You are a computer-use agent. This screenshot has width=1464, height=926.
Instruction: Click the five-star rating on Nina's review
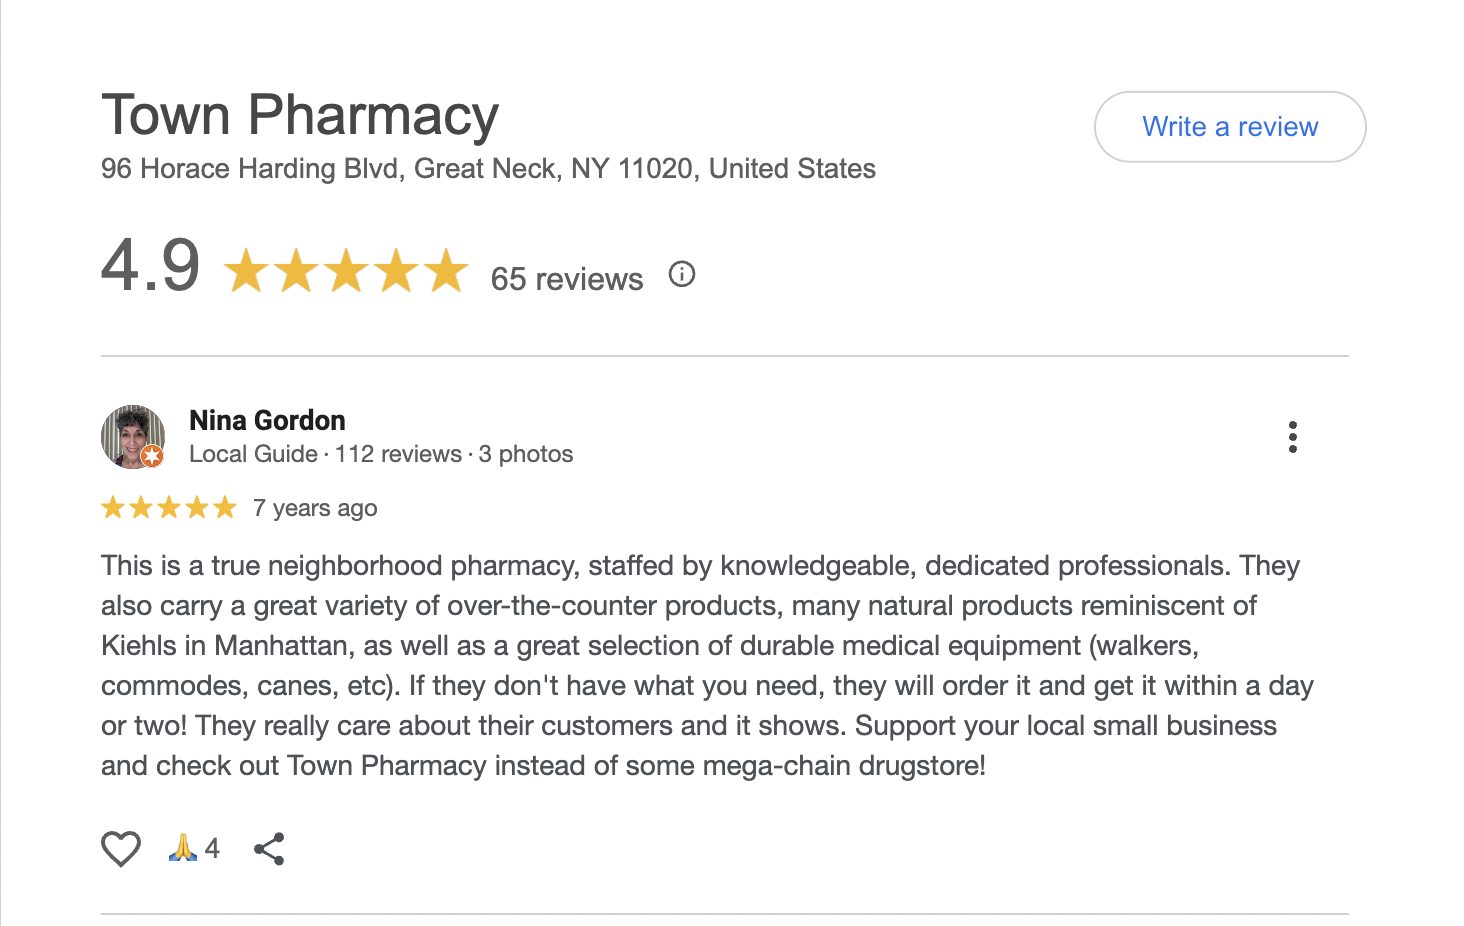click(168, 508)
